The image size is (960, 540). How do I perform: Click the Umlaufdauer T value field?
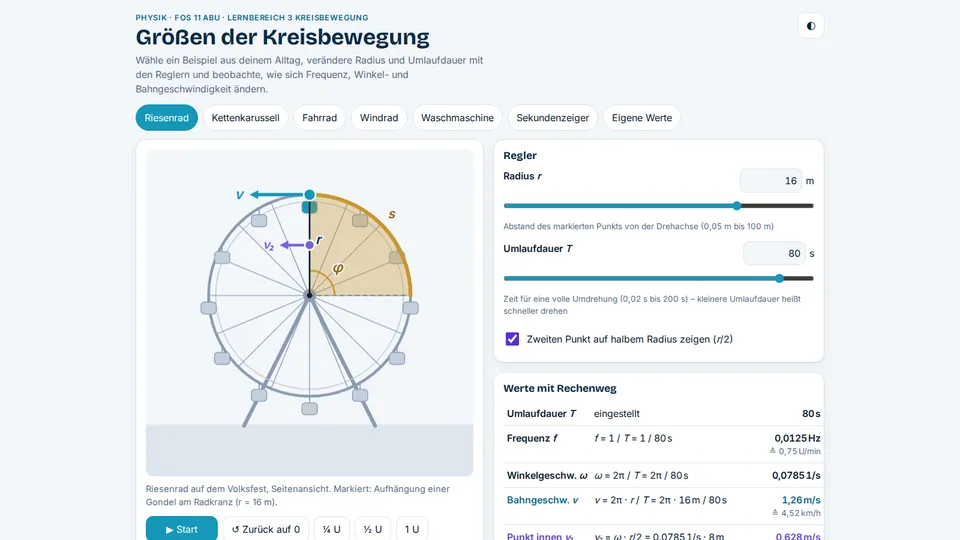click(x=774, y=253)
